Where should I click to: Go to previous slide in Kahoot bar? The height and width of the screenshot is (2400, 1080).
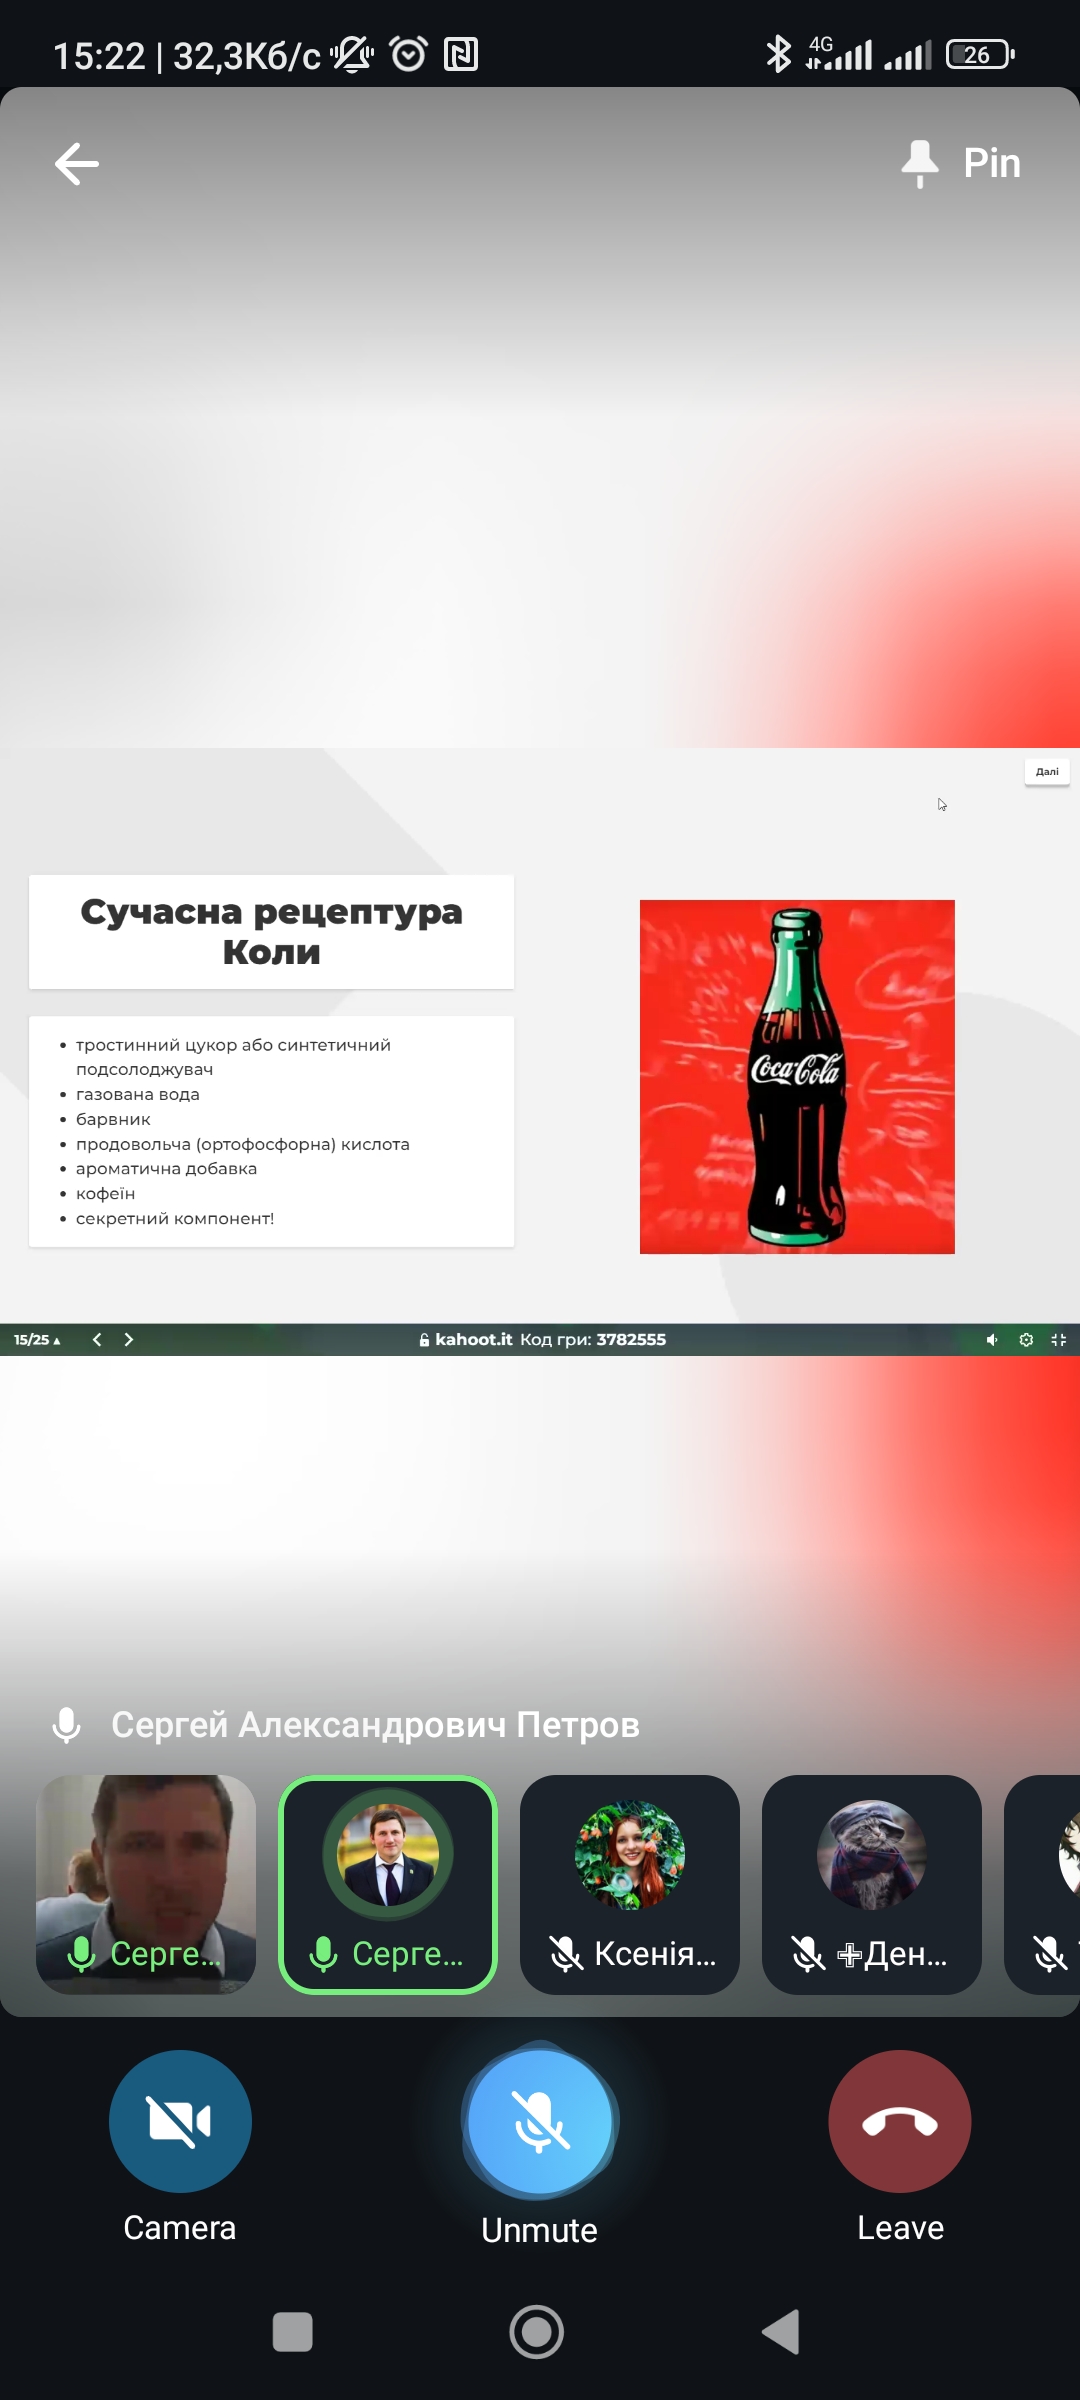point(97,1339)
